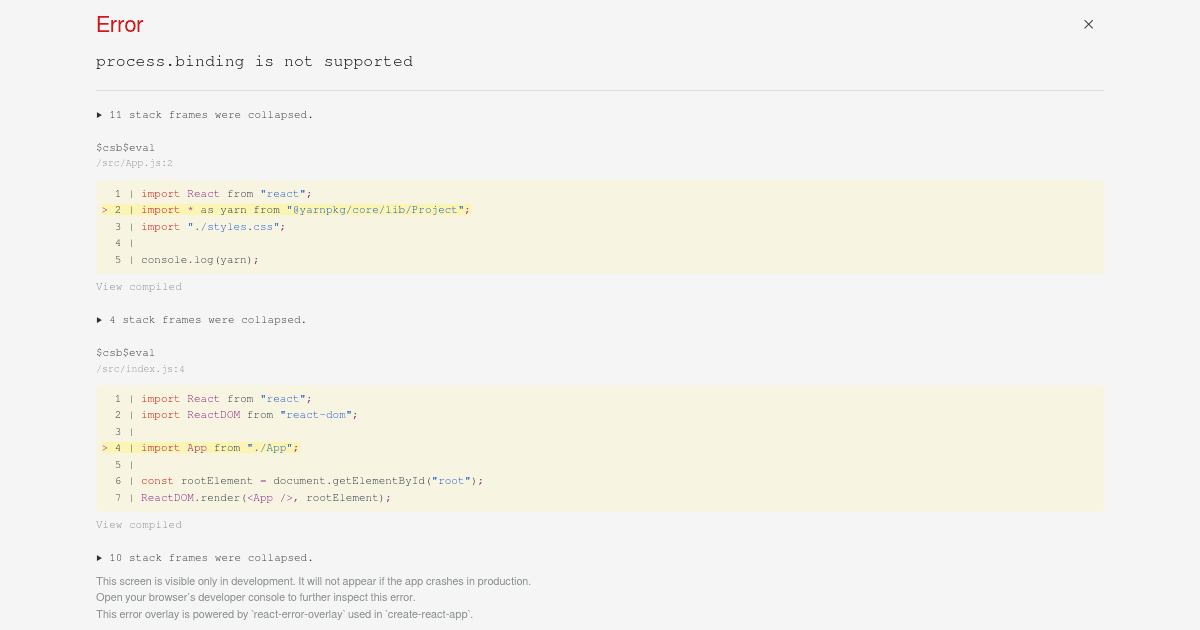Click the process.binding error message
The height and width of the screenshot is (630, 1200).
point(254,61)
